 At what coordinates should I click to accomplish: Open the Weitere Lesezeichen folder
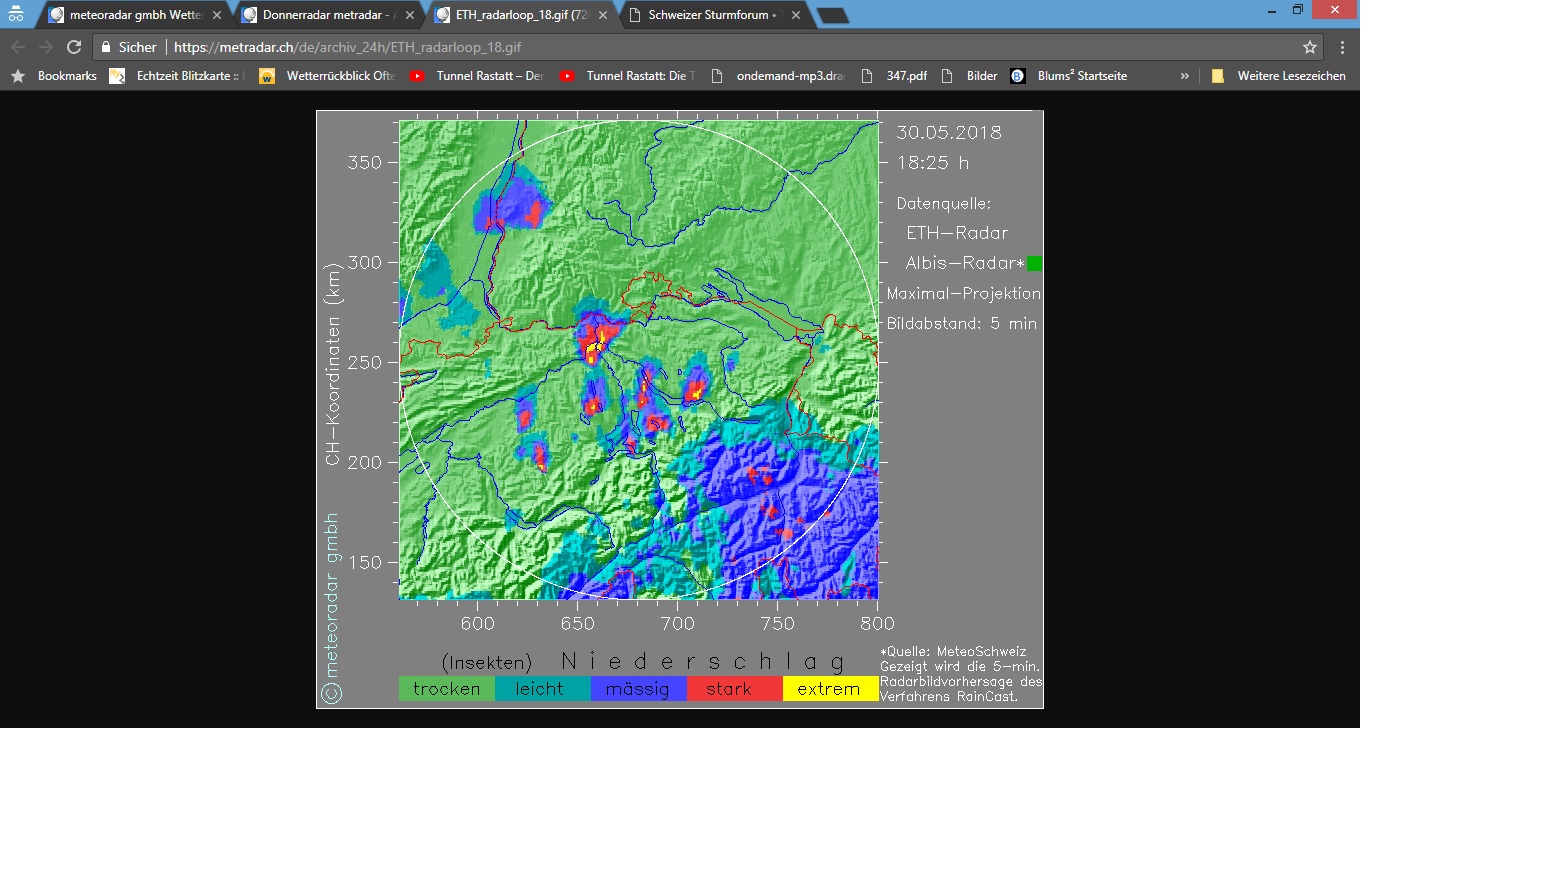tap(1278, 76)
